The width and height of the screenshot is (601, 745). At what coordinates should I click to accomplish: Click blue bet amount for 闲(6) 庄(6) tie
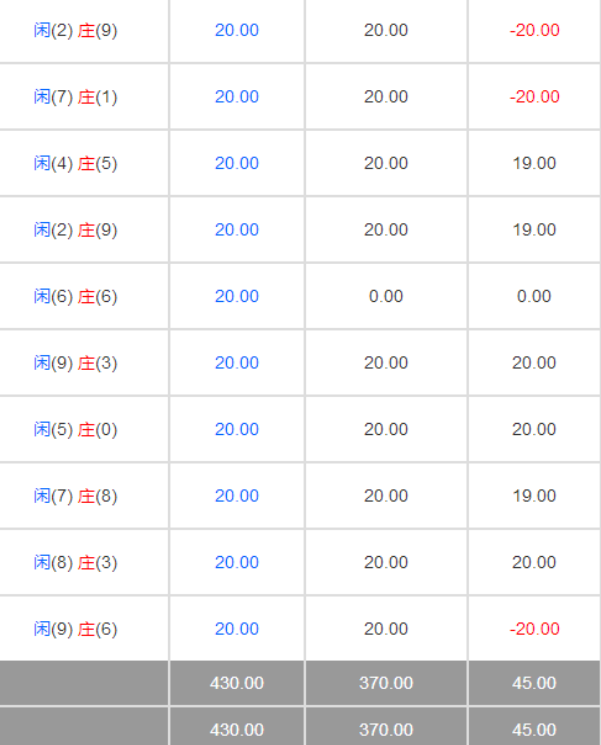[x=237, y=296]
